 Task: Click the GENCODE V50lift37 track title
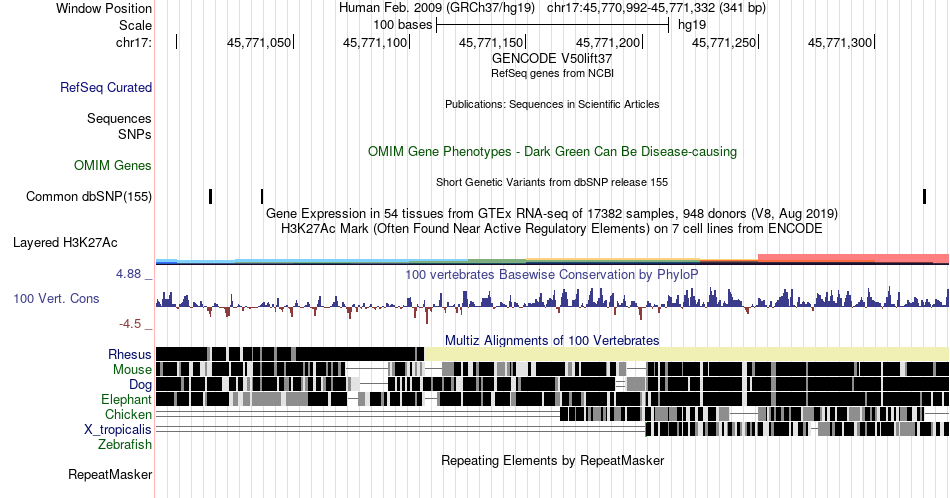click(552, 59)
